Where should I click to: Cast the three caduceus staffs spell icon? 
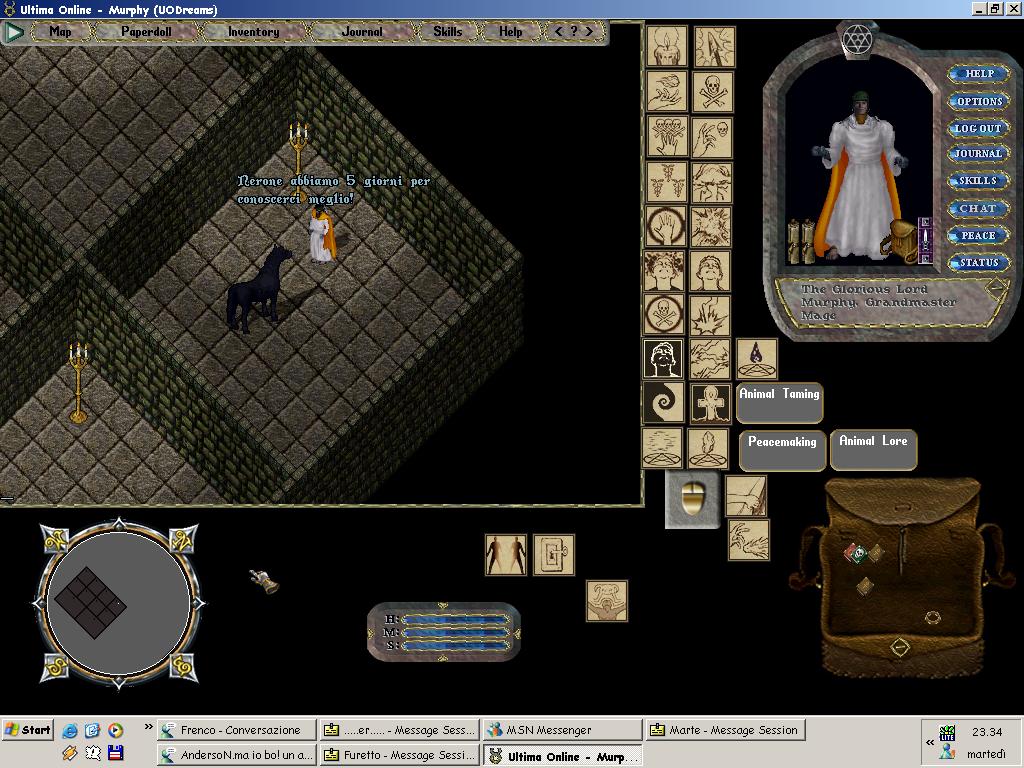[x=666, y=182]
